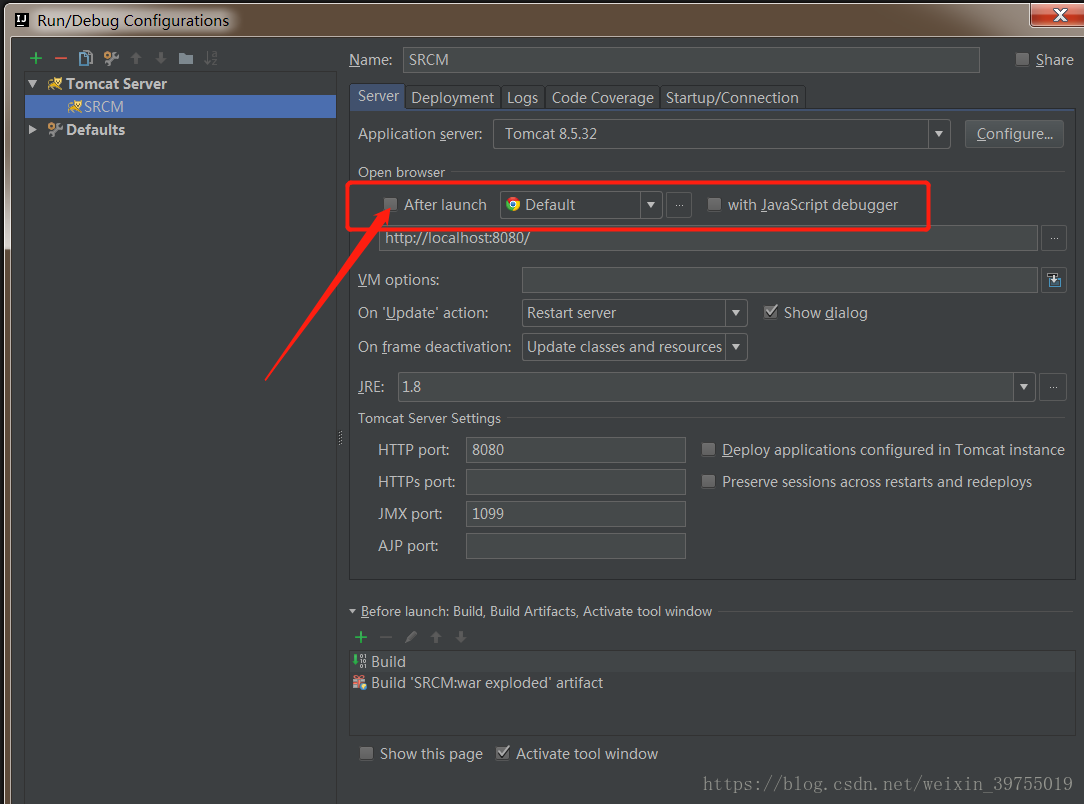The image size is (1084, 804).
Task: Copy the selected configuration
Action: tap(86, 58)
